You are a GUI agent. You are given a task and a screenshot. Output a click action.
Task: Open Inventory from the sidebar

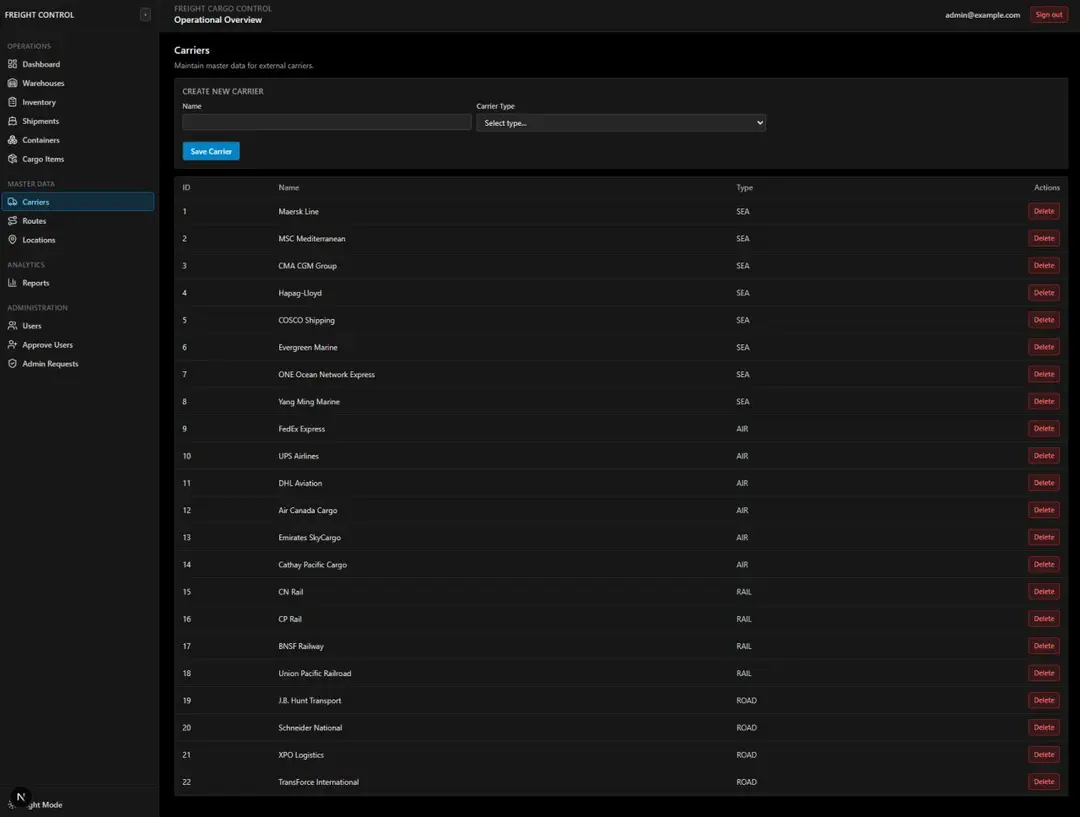click(77, 102)
